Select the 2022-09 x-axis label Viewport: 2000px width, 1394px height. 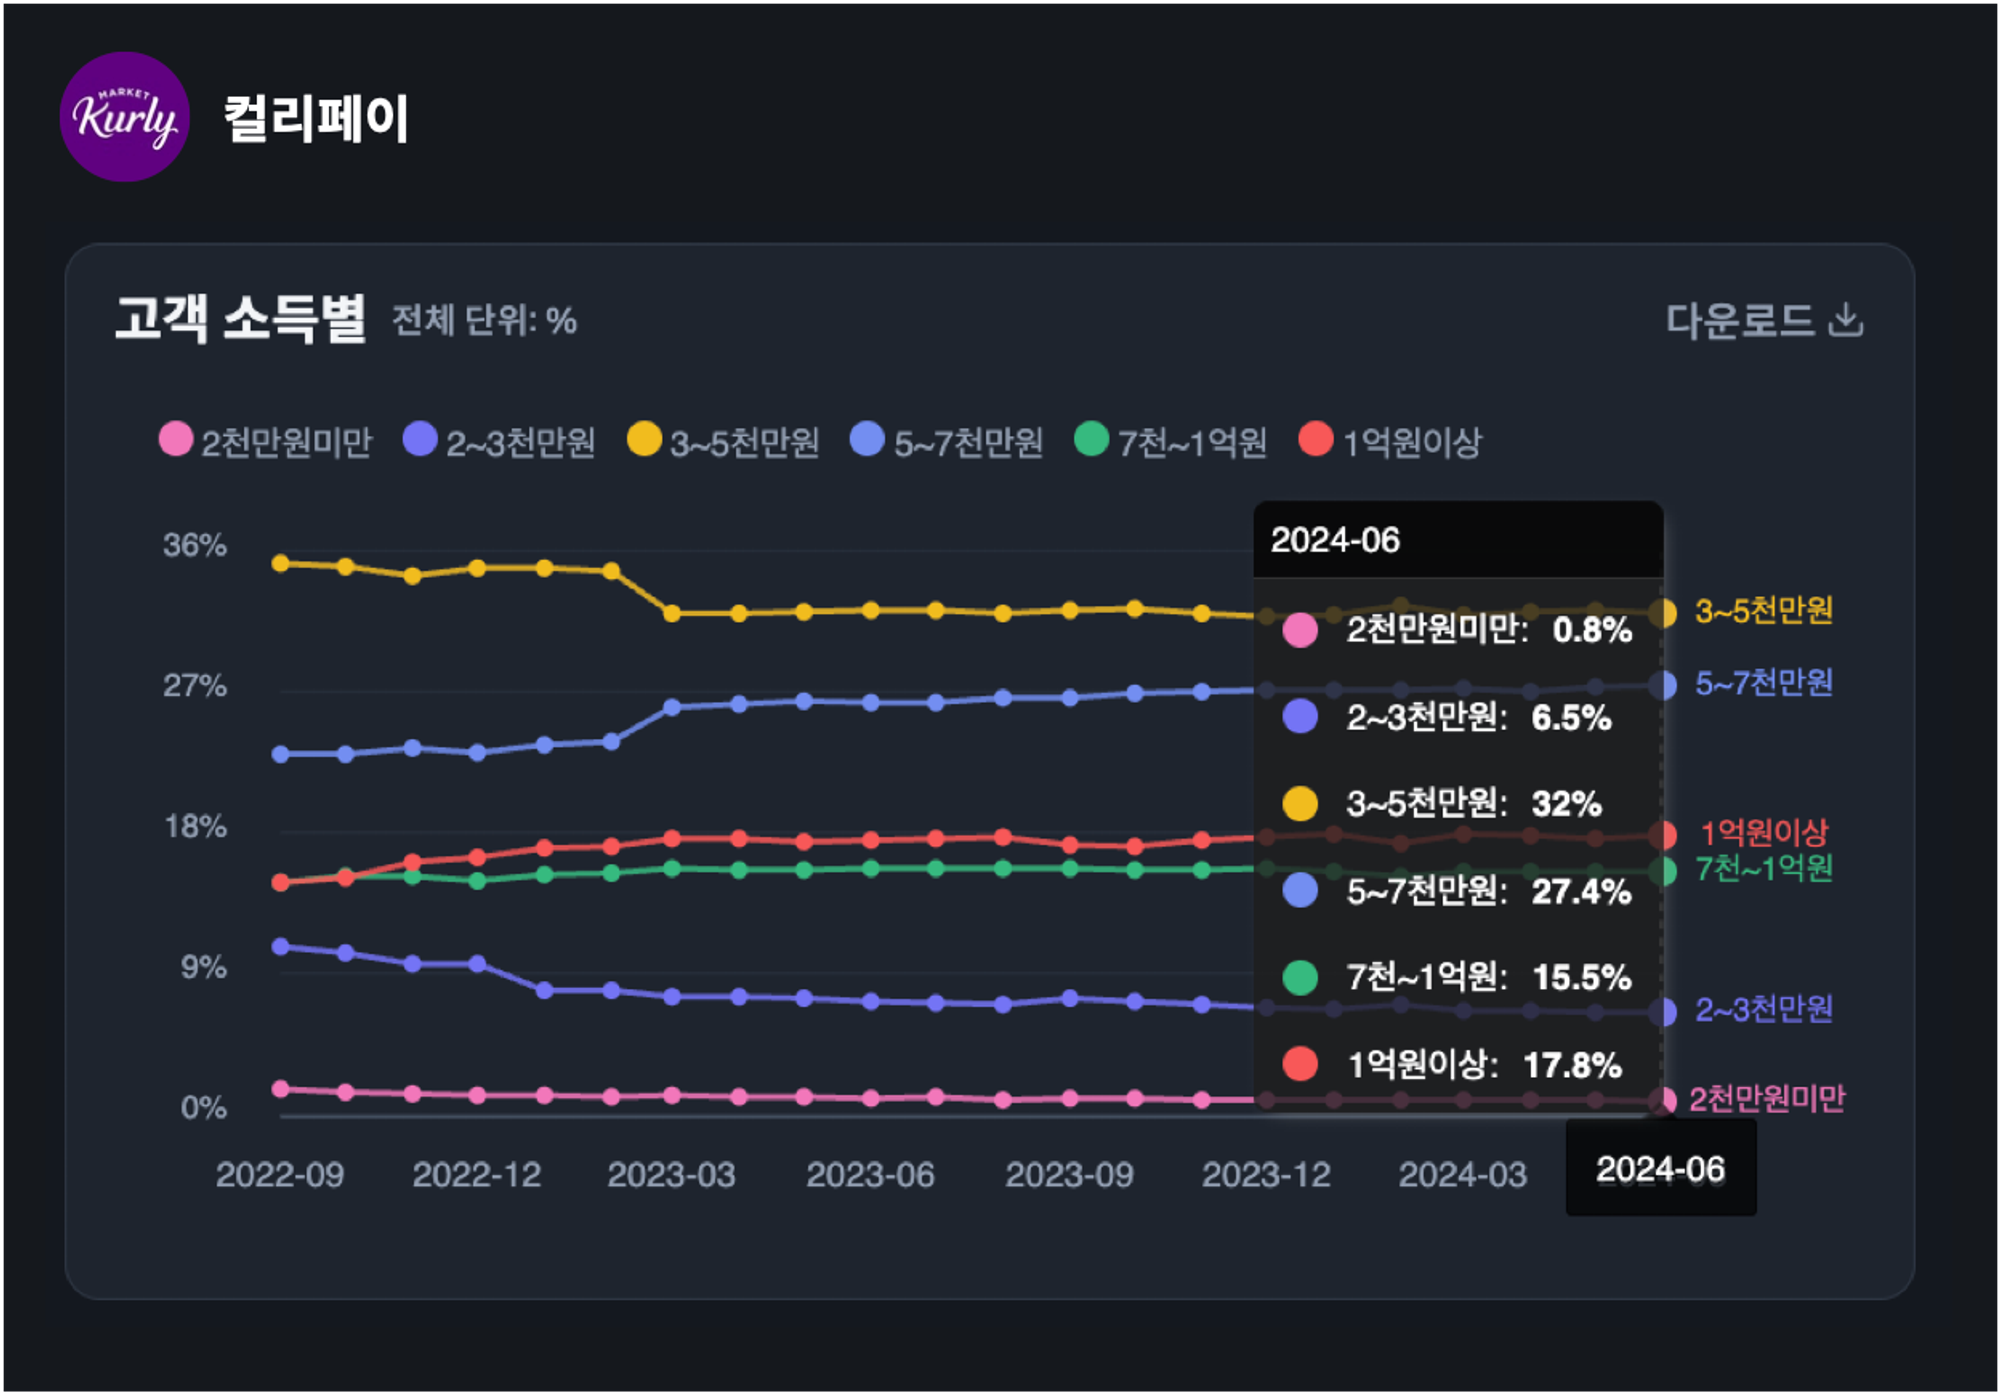click(280, 1175)
